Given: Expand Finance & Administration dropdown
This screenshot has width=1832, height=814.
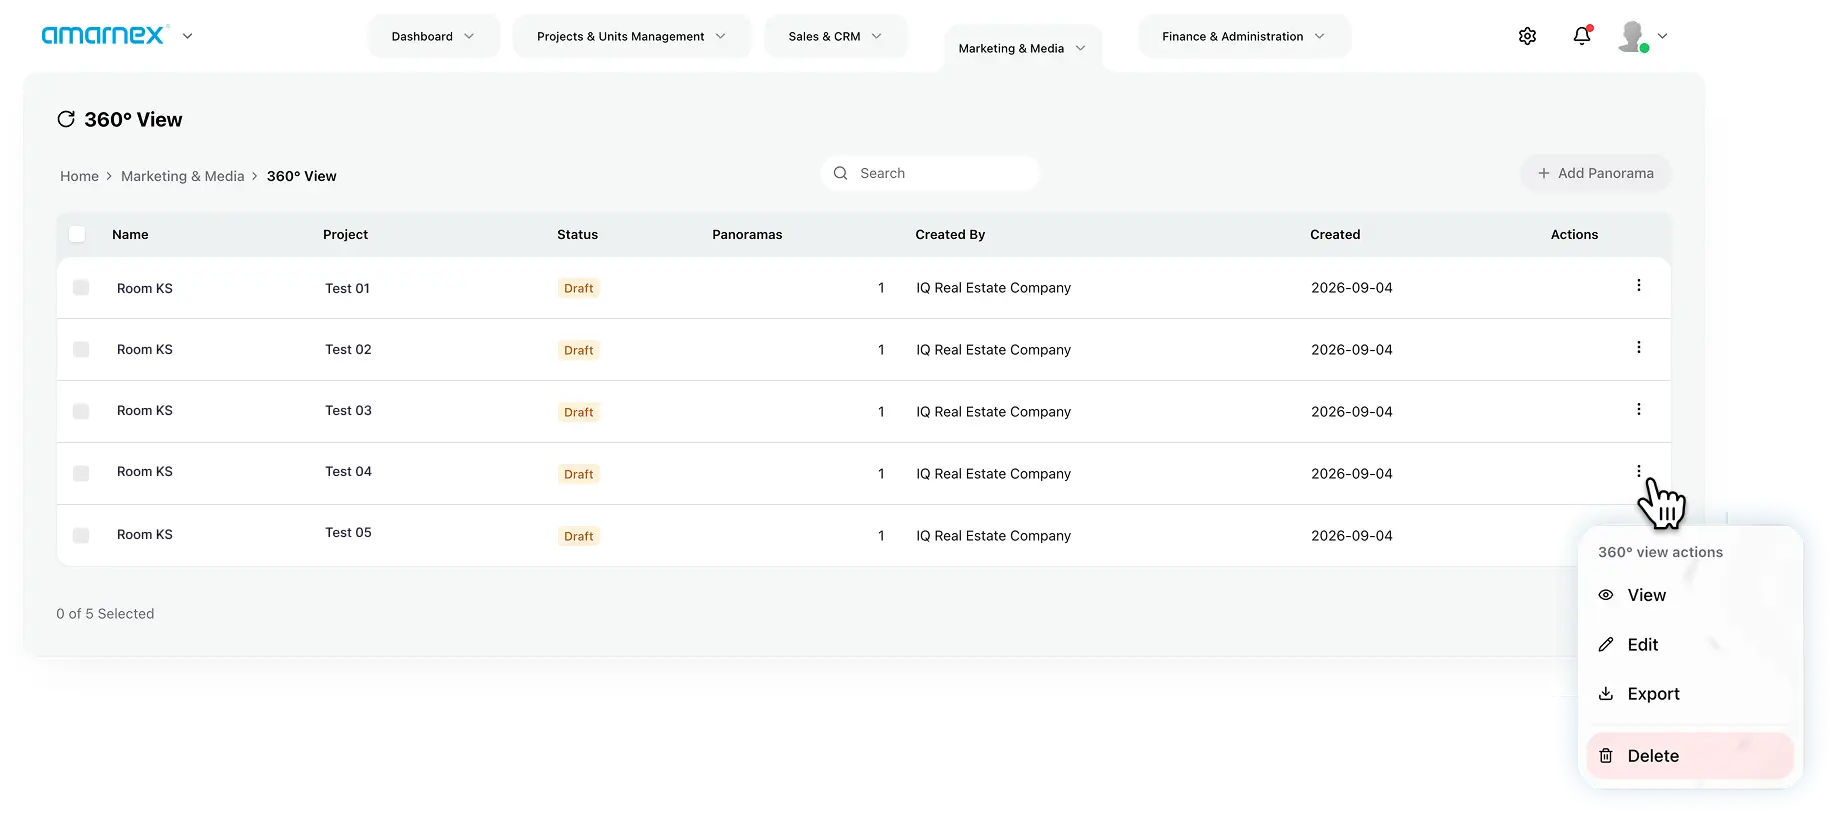Looking at the screenshot, I should pyautogui.click(x=1244, y=36).
